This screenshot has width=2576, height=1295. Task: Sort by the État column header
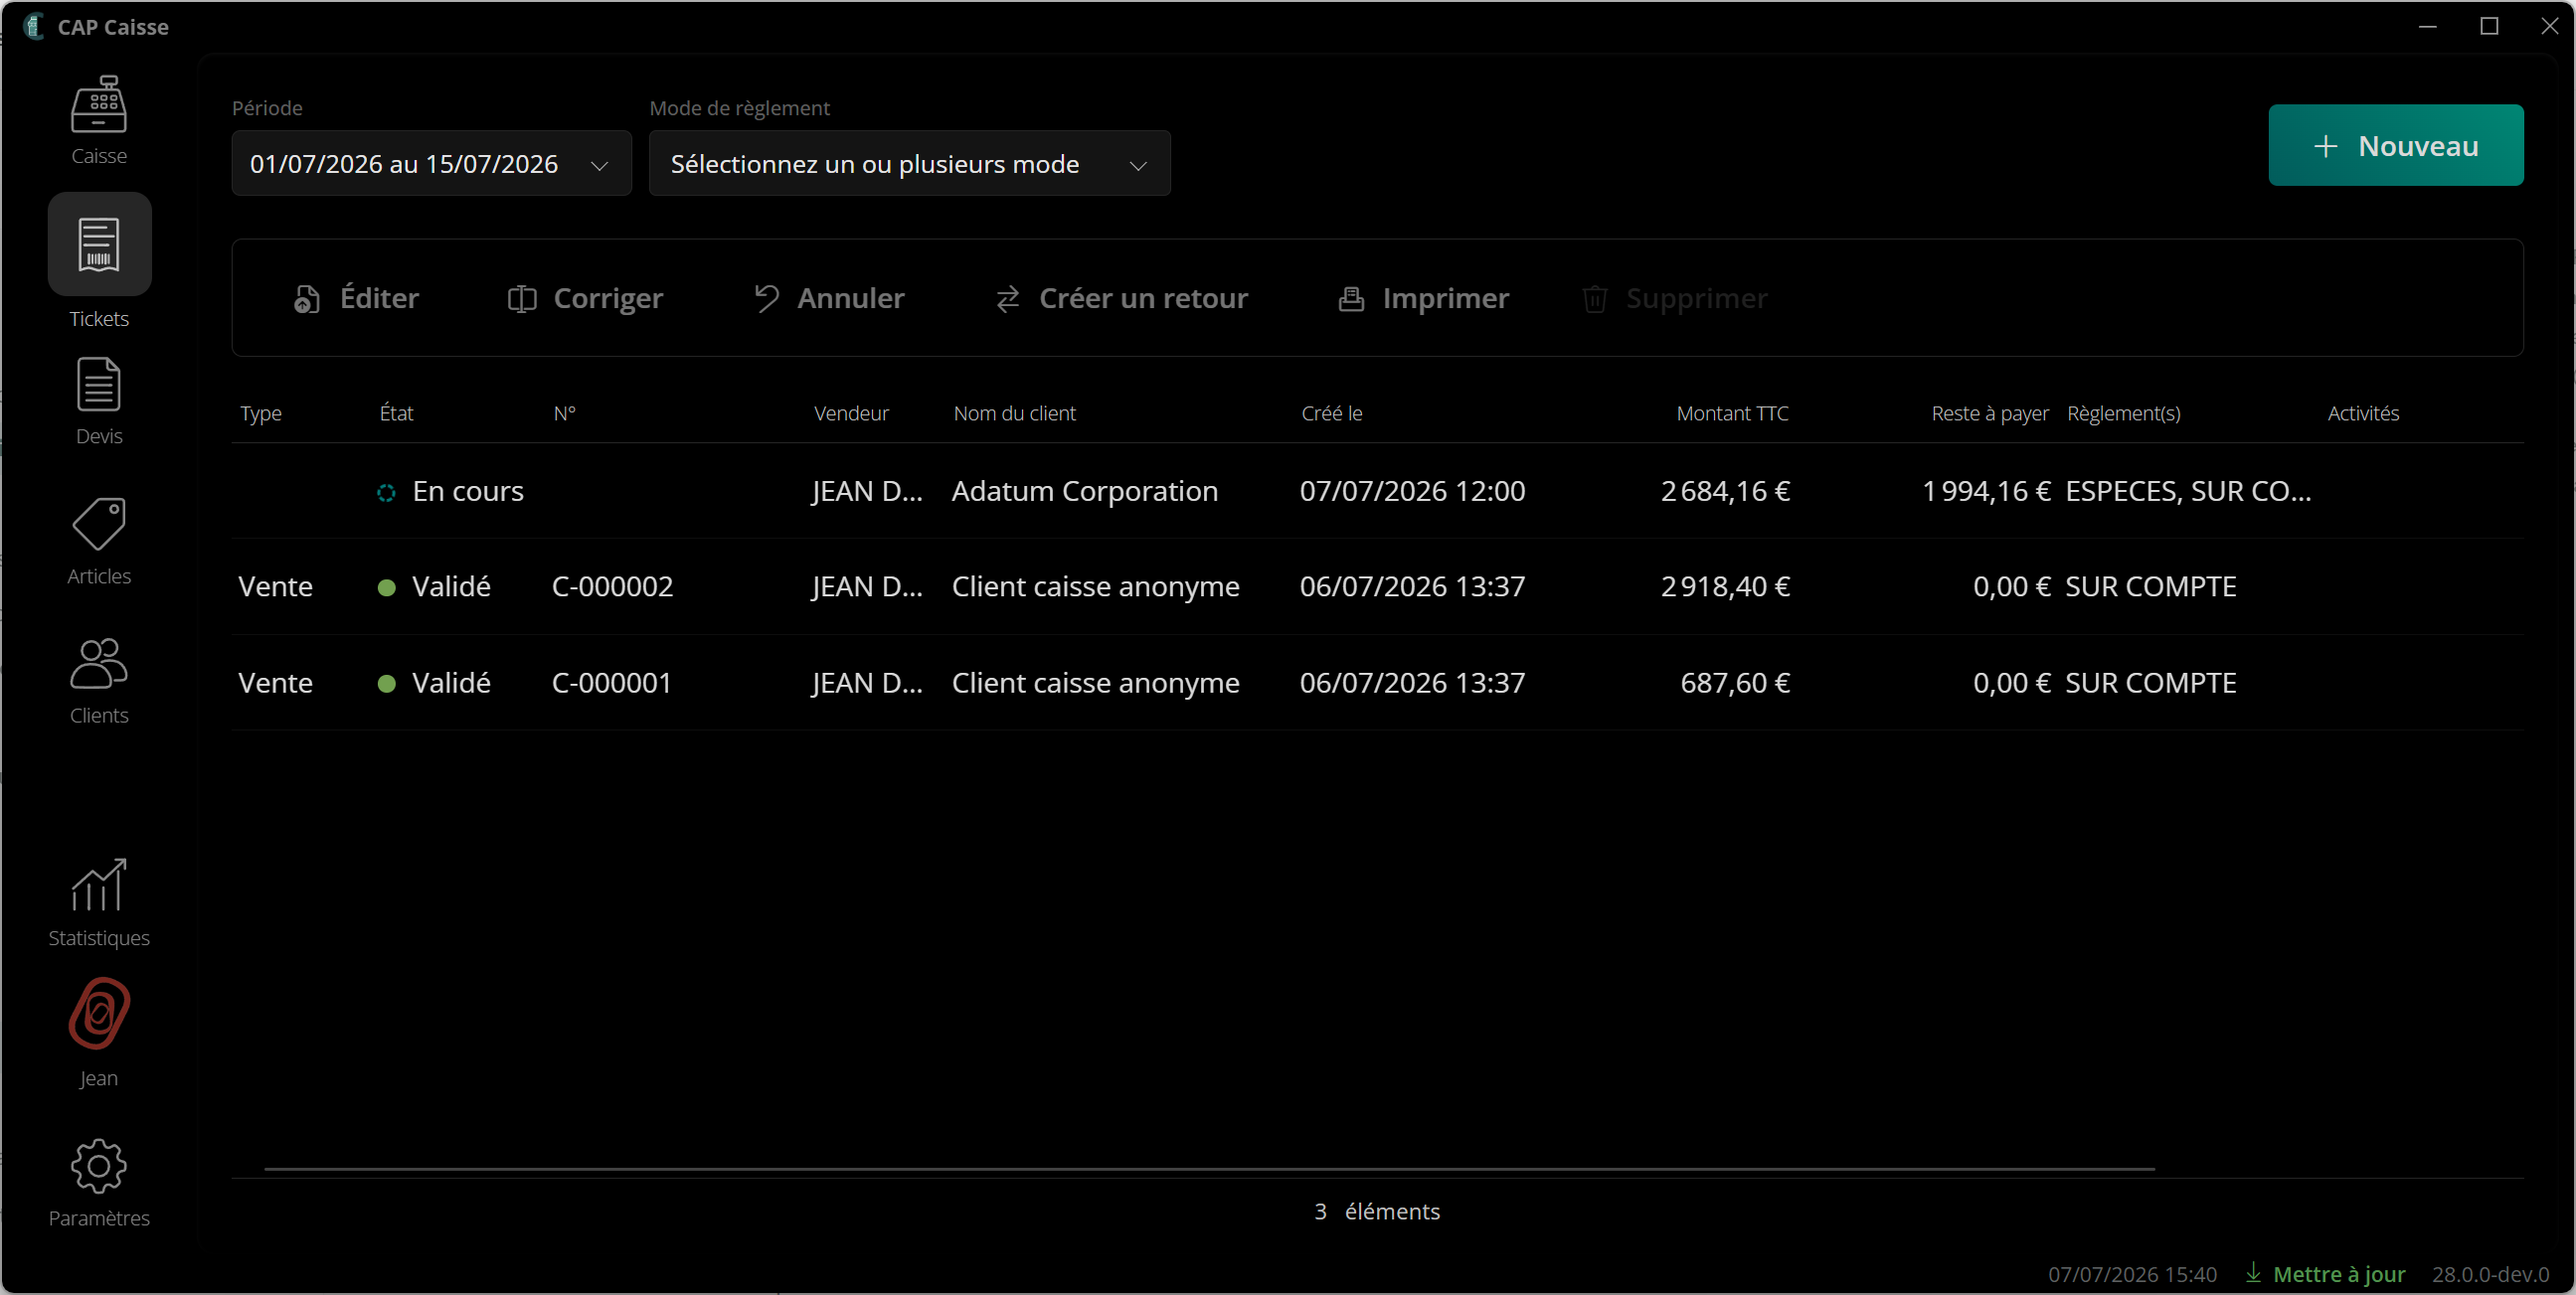396,413
